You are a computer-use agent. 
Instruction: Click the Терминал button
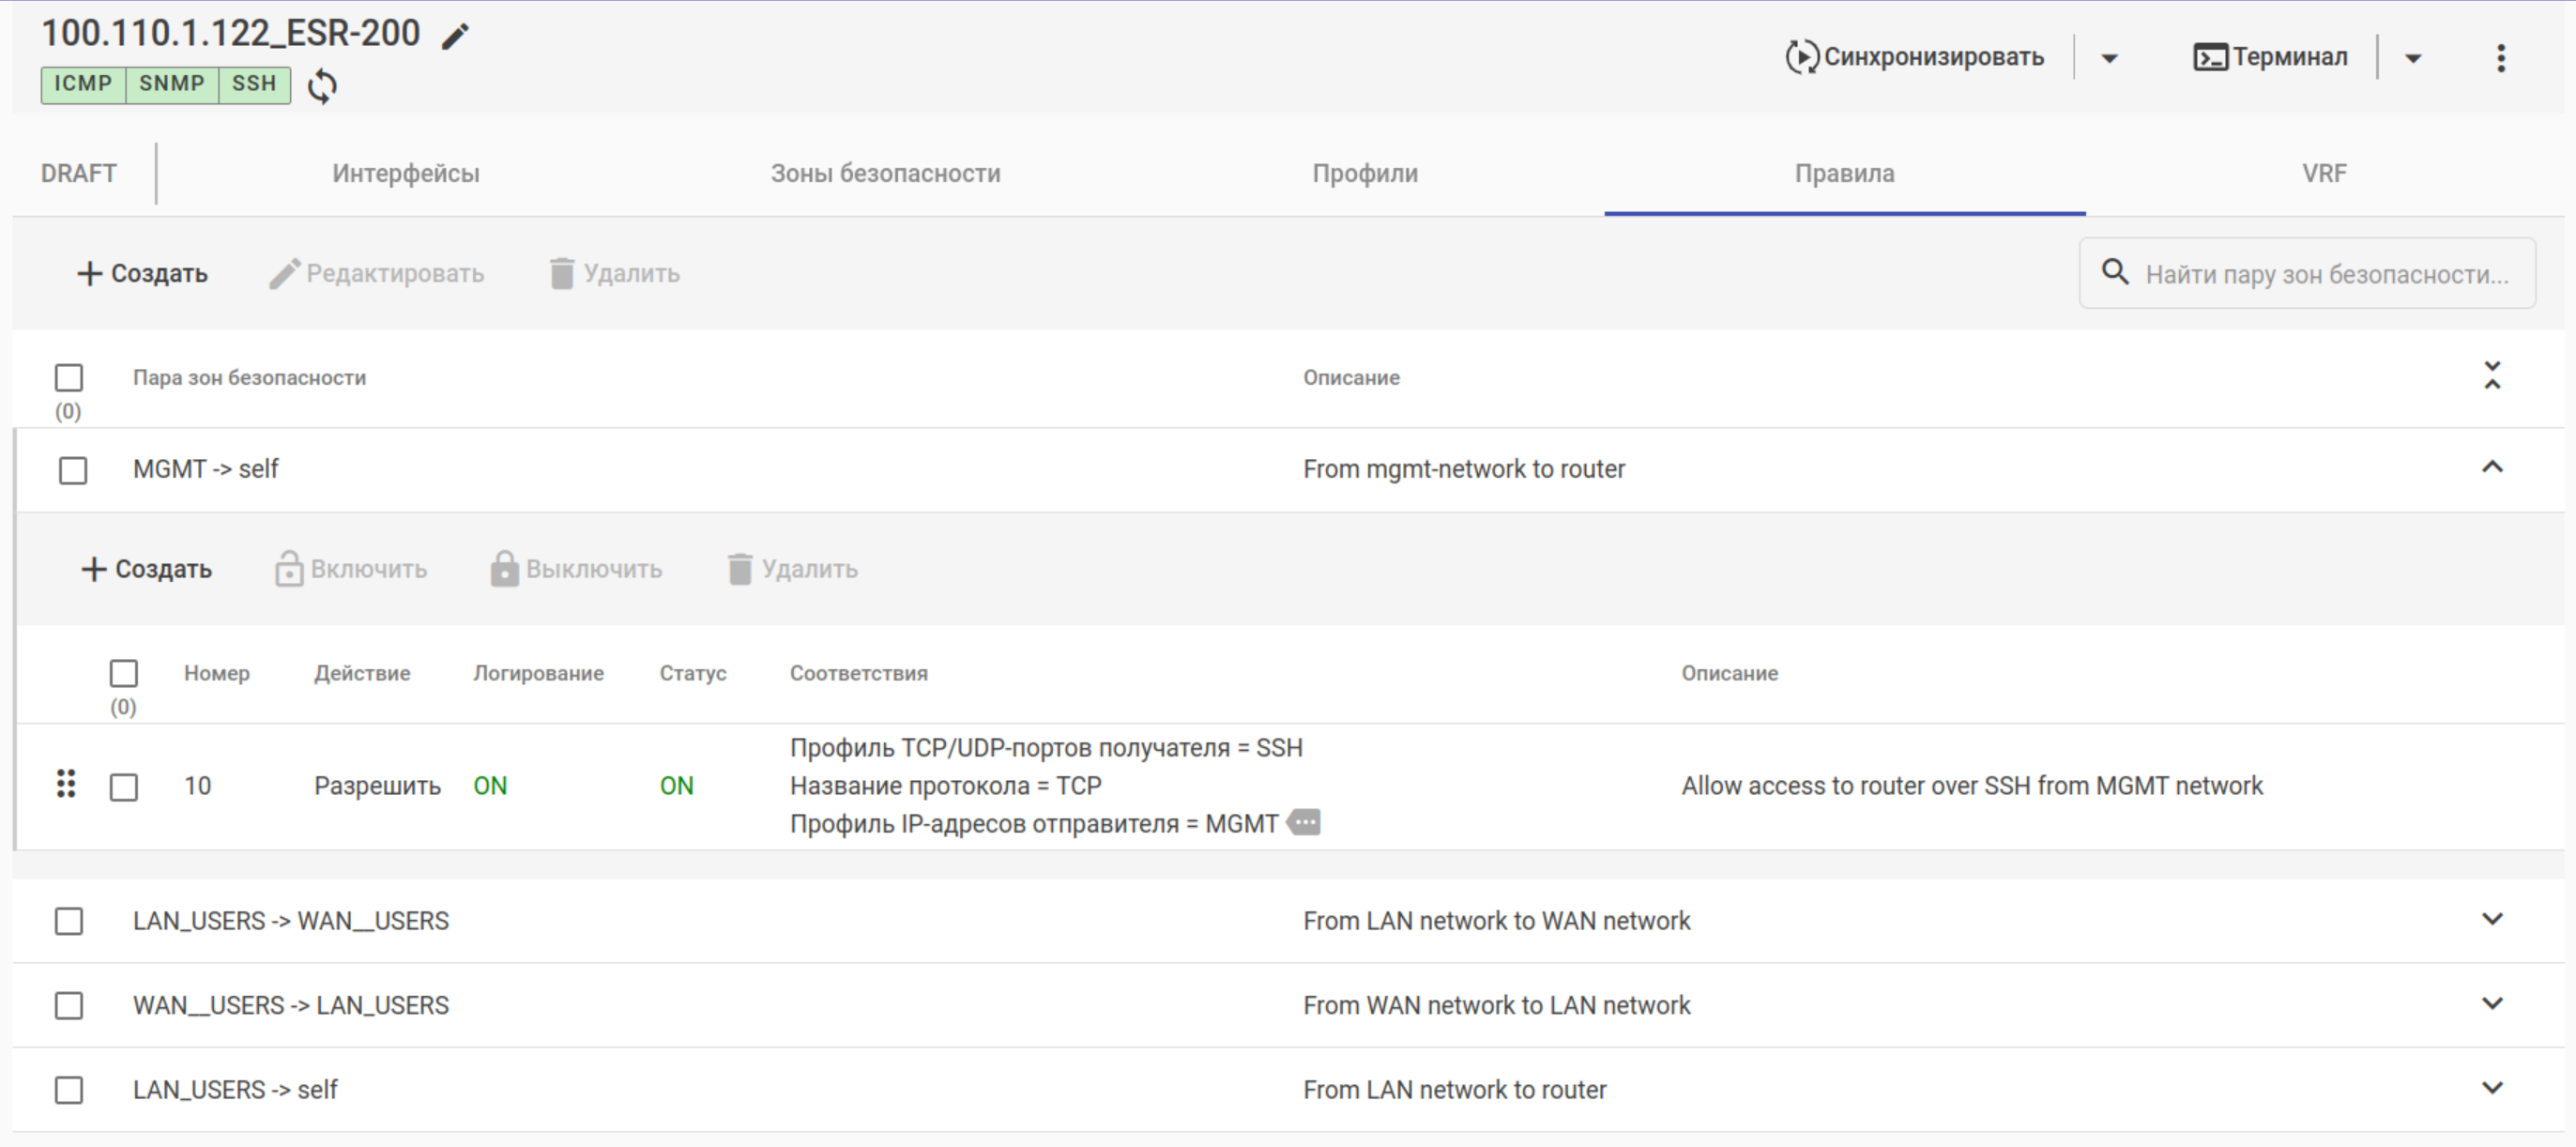click(x=2270, y=58)
